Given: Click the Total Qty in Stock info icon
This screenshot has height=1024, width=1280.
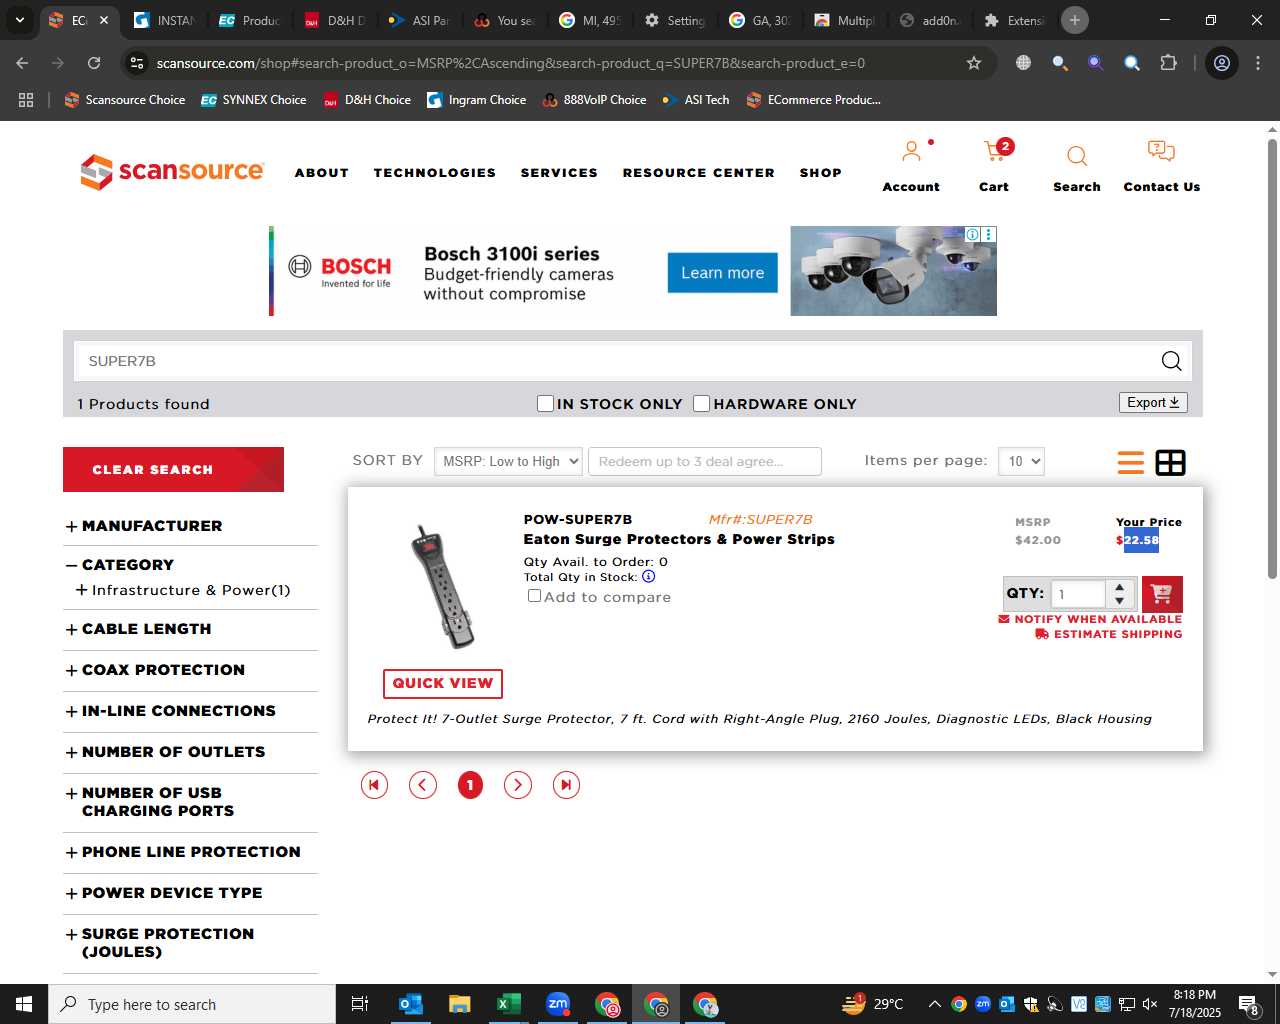Looking at the screenshot, I should click(x=648, y=577).
